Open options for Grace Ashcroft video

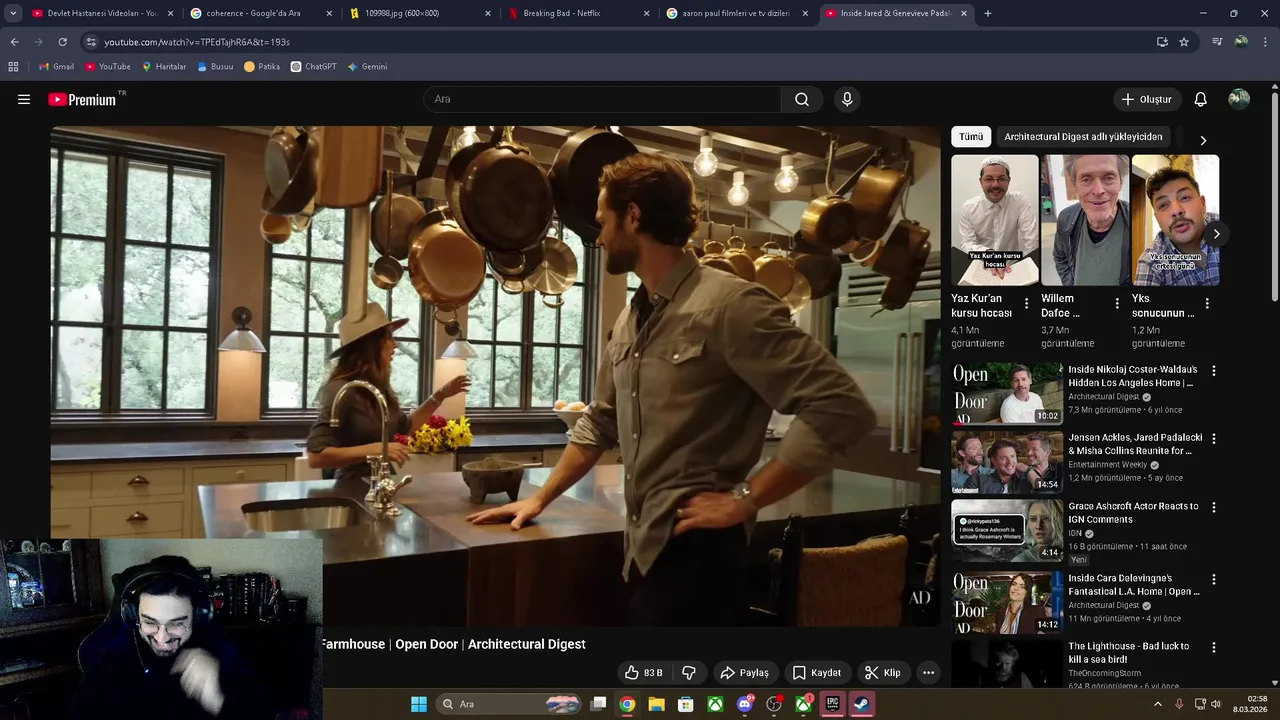tap(1214, 508)
